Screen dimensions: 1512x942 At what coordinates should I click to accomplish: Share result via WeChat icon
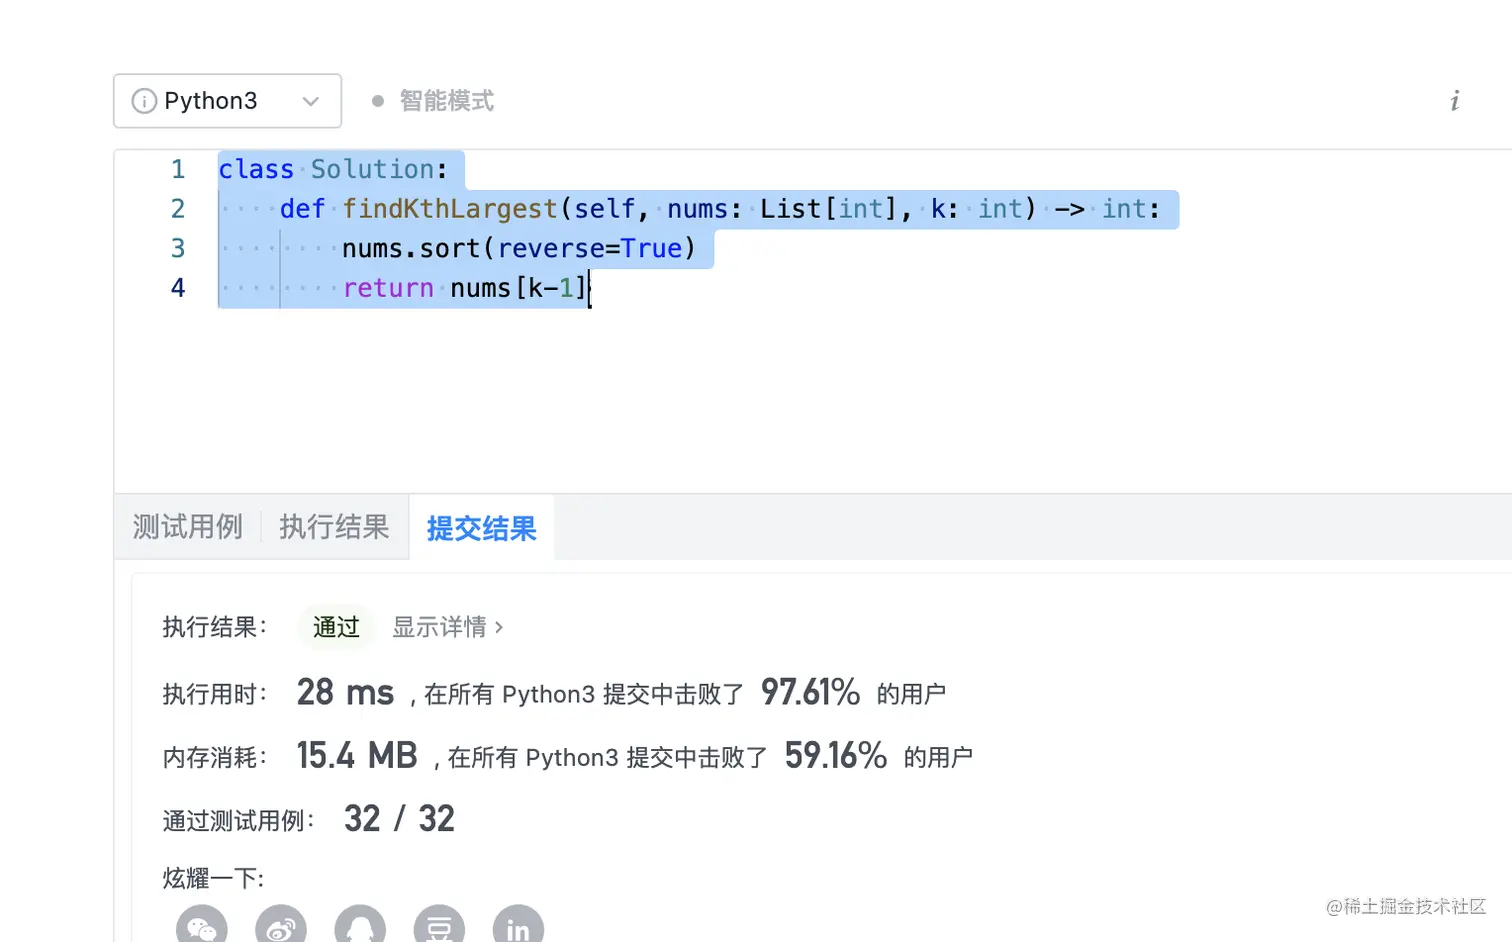pos(202,927)
